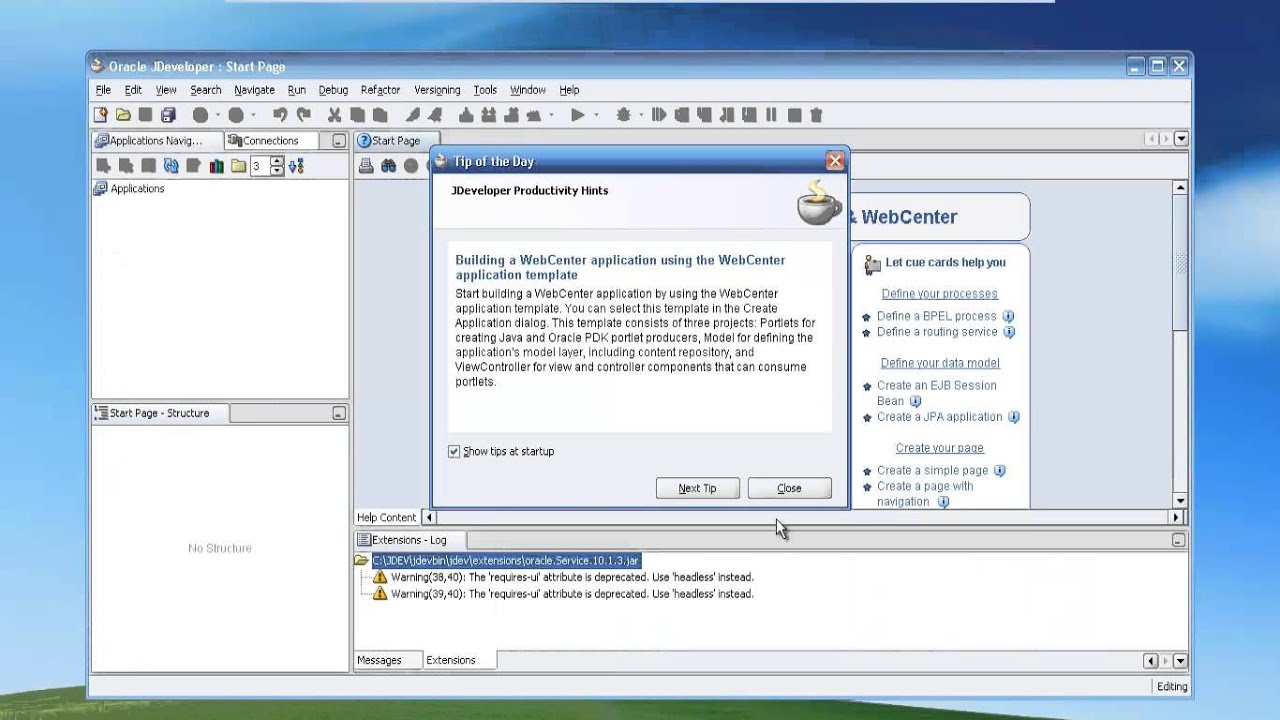
Task: Open the Create your page link
Action: pyautogui.click(x=940, y=448)
